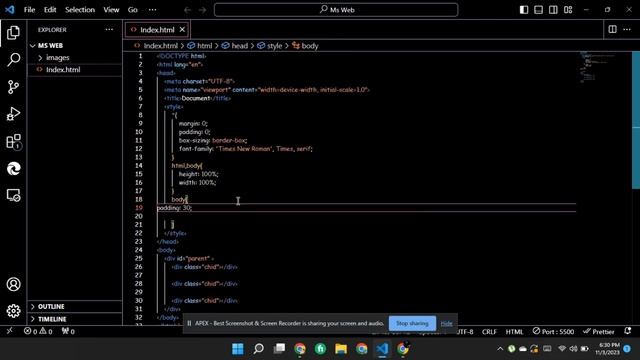Click line number 25 in the gutter

click(138, 258)
